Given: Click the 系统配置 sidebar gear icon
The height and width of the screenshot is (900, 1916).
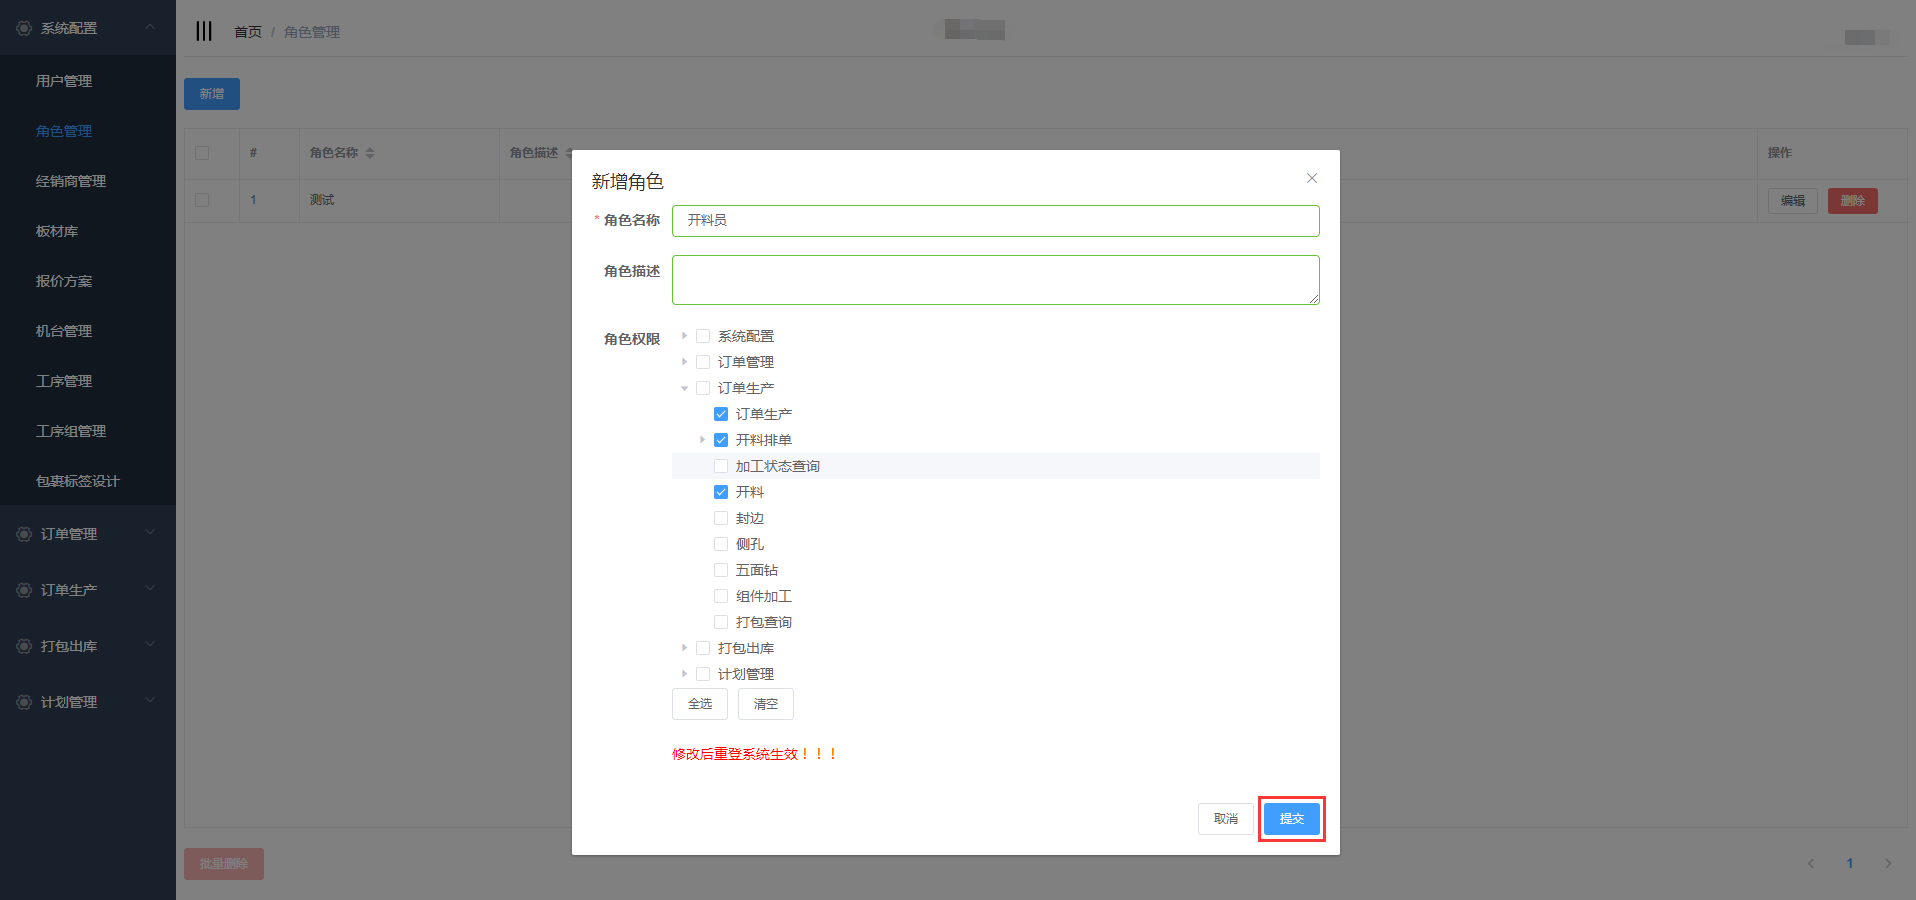Looking at the screenshot, I should click(24, 28).
